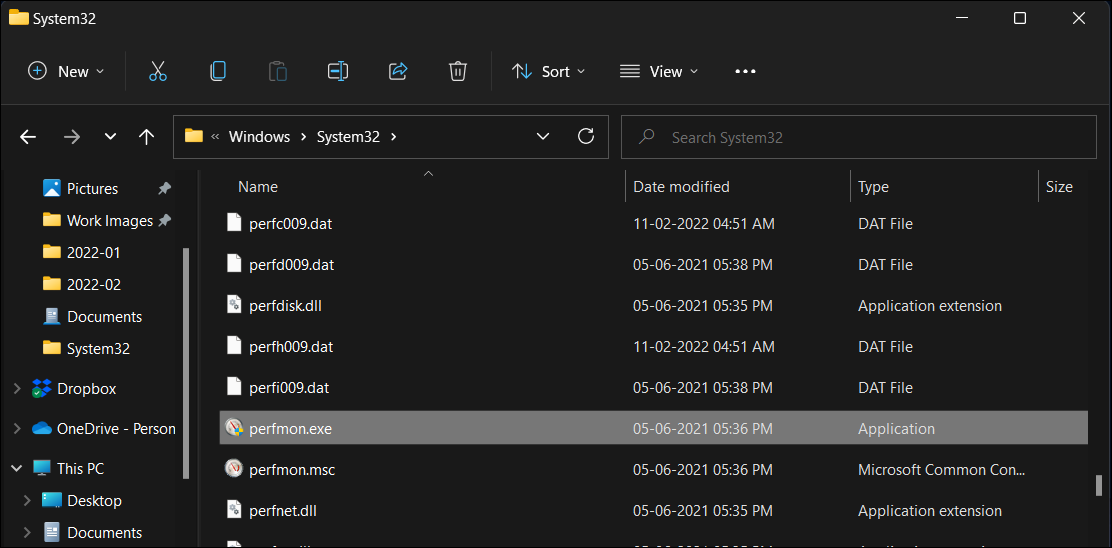Sort files by Date modified column

point(682,187)
